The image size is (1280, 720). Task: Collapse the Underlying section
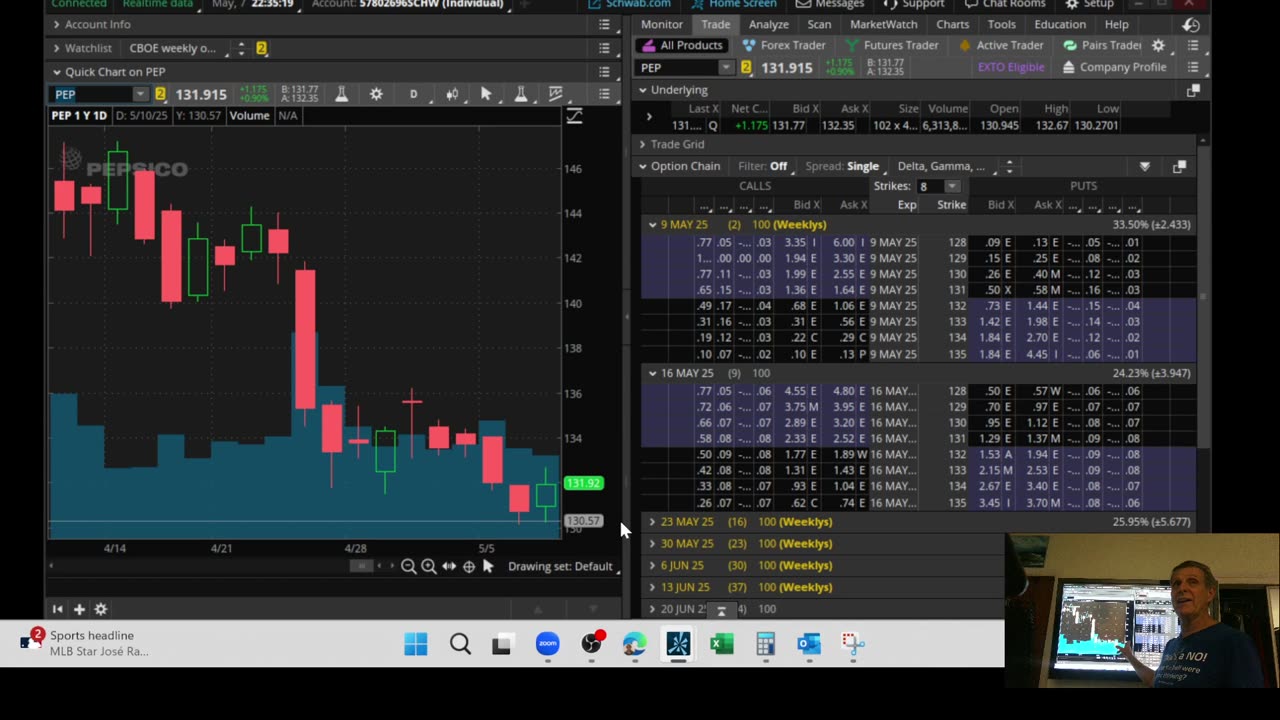pyautogui.click(x=642, y=90)
